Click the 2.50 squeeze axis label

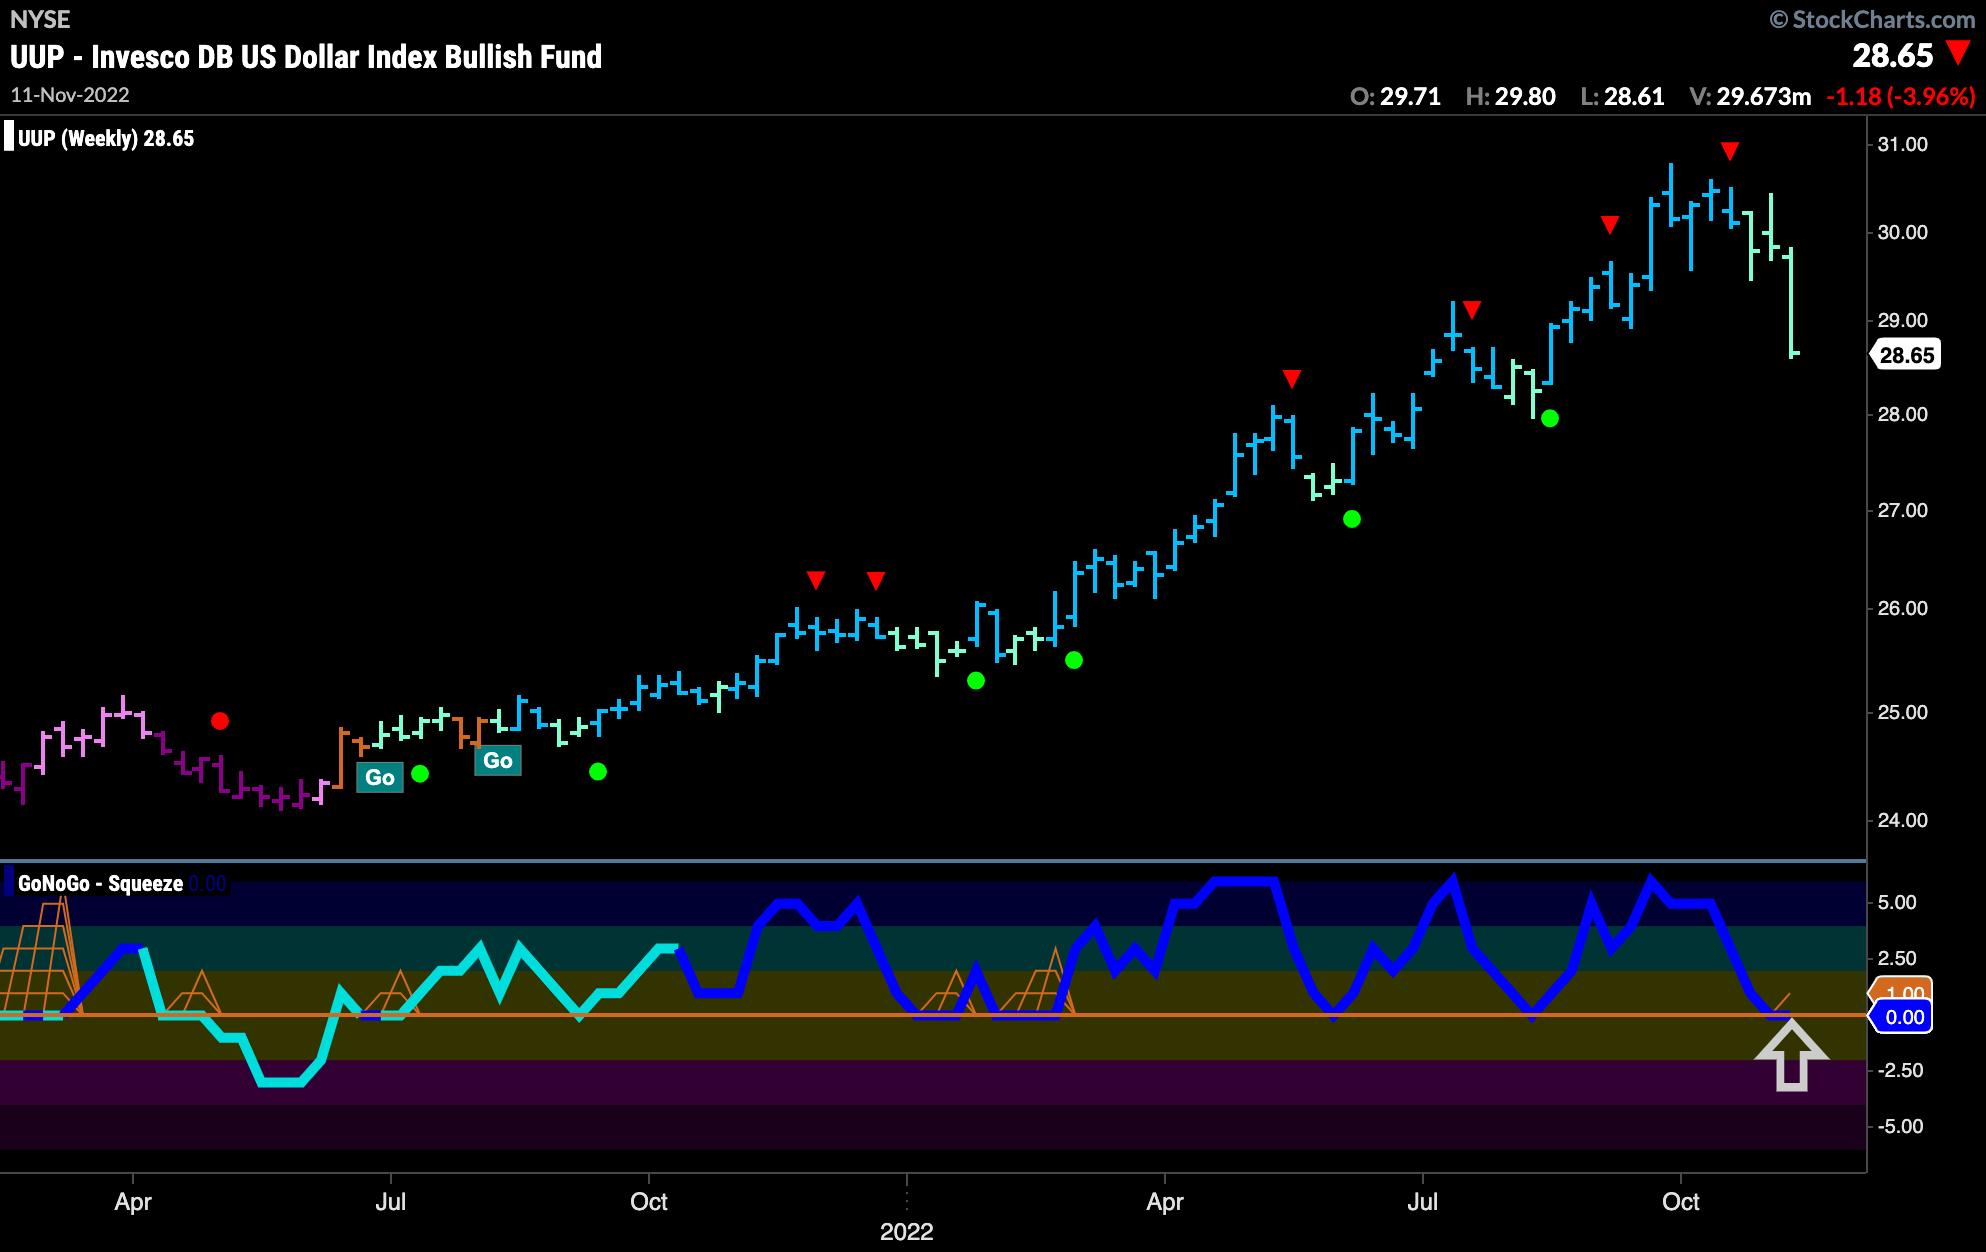click(x=1897, y=958)
